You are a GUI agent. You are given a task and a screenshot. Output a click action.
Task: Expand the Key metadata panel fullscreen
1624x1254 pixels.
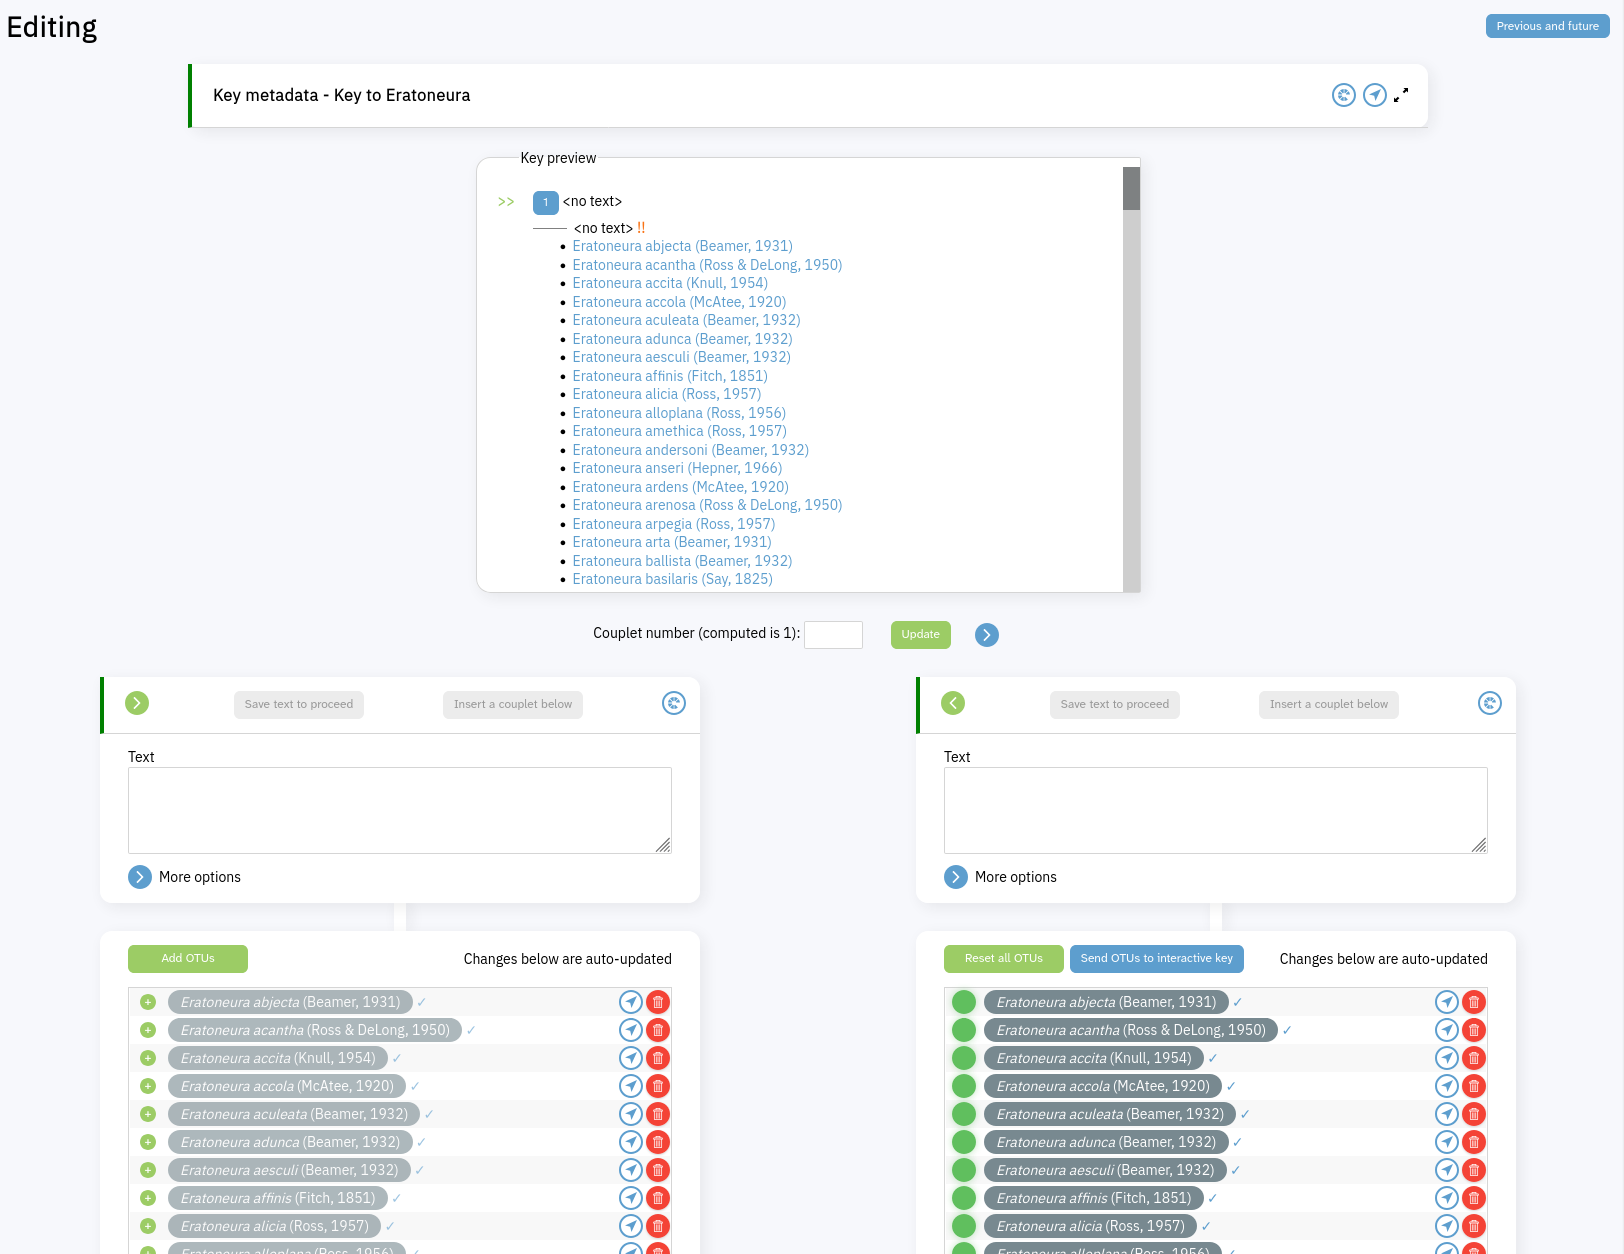coord(1401,95)
